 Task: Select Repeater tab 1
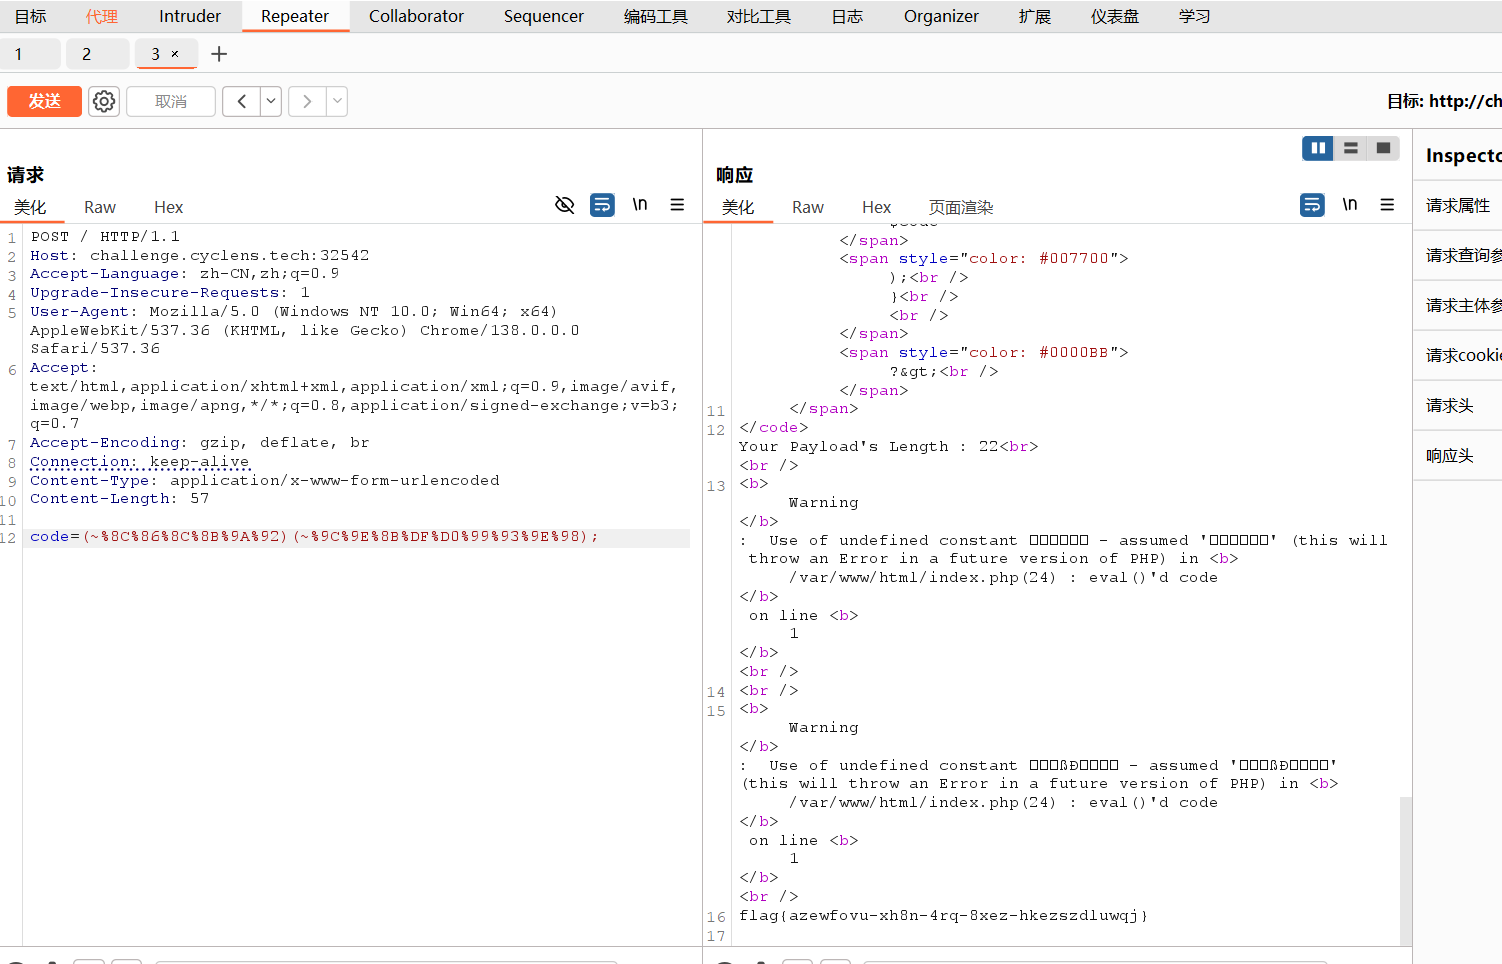coord(29,54)
